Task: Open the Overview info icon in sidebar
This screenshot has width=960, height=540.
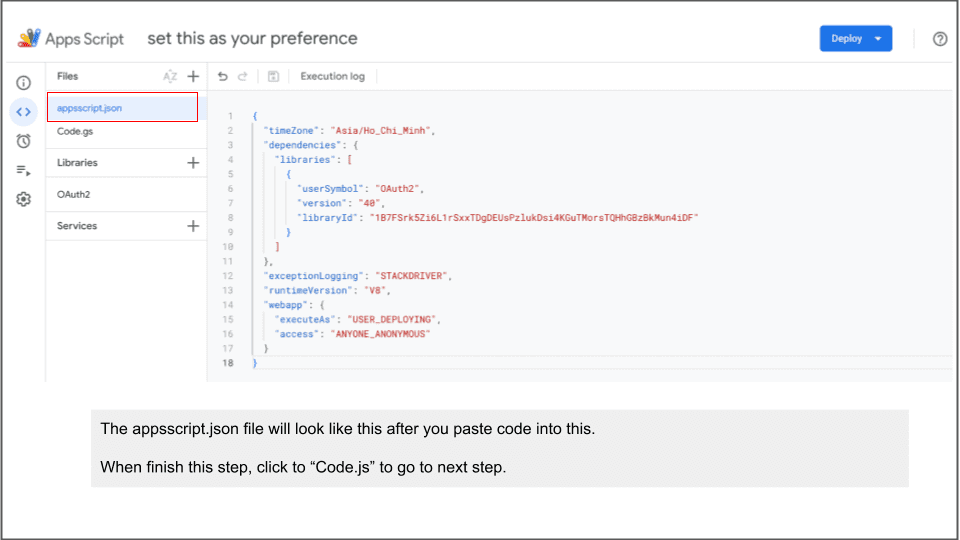Action: tap(24, 83)
